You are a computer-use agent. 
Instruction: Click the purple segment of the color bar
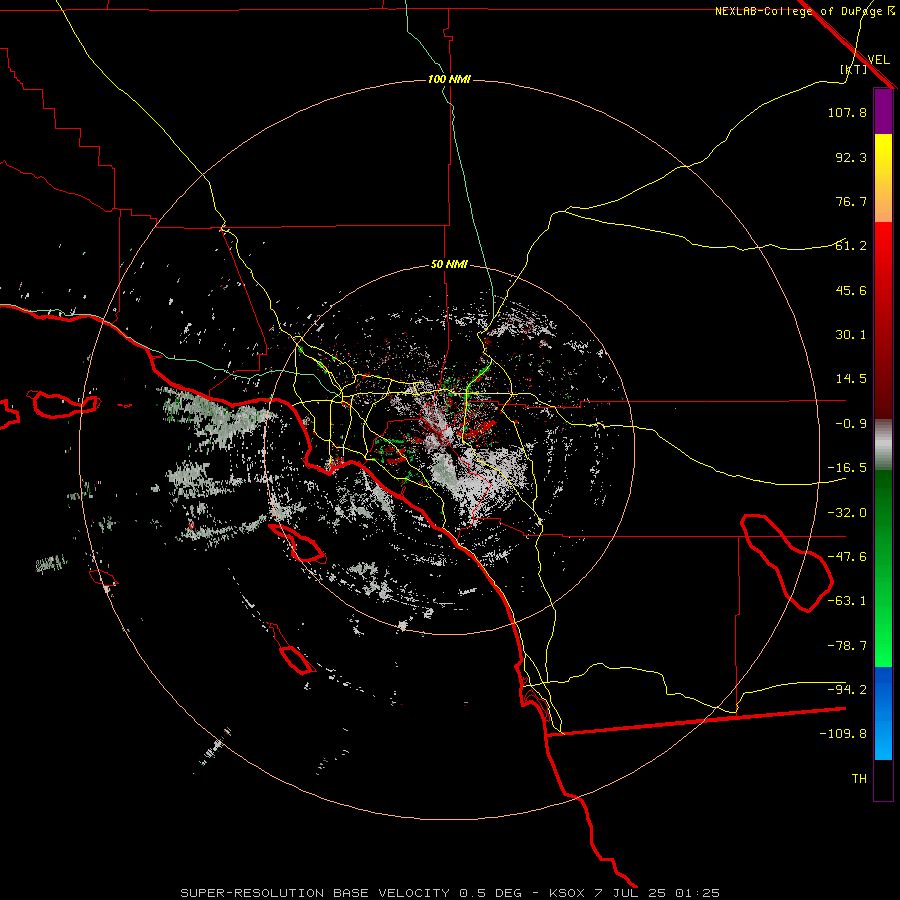click(883, 111)
